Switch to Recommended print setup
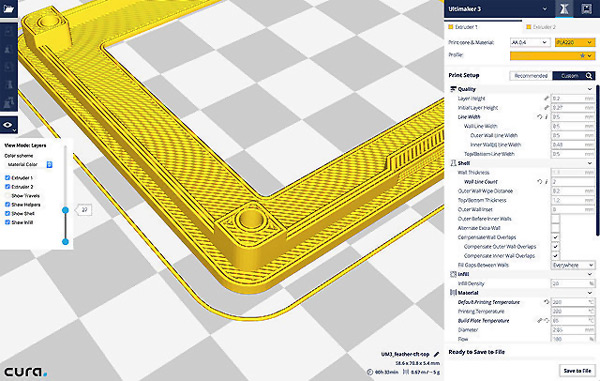 531,76
